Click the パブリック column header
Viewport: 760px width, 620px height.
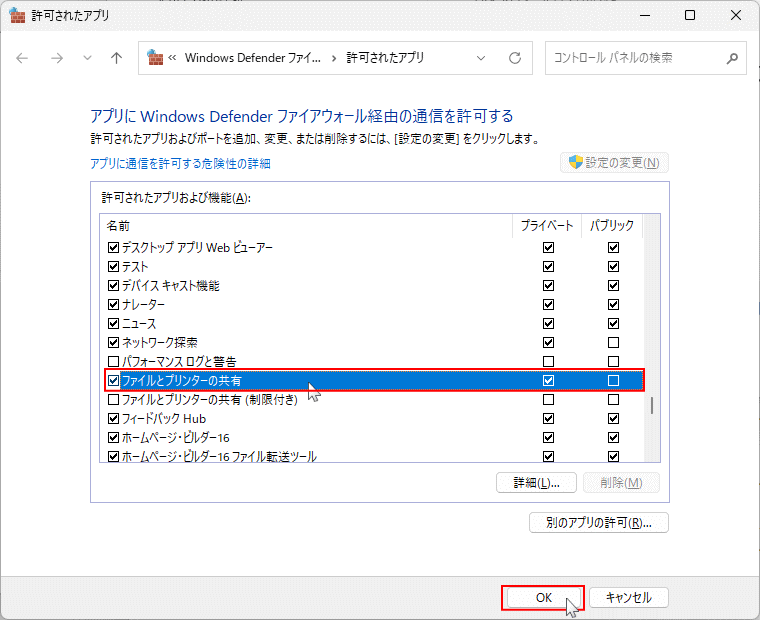pyautogui.click(x=612, y=225)
